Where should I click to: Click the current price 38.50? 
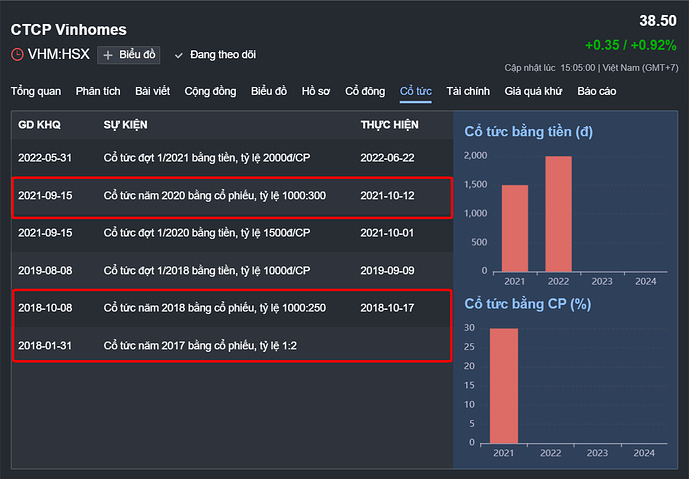pyautogui.click(x=658, y=21)
